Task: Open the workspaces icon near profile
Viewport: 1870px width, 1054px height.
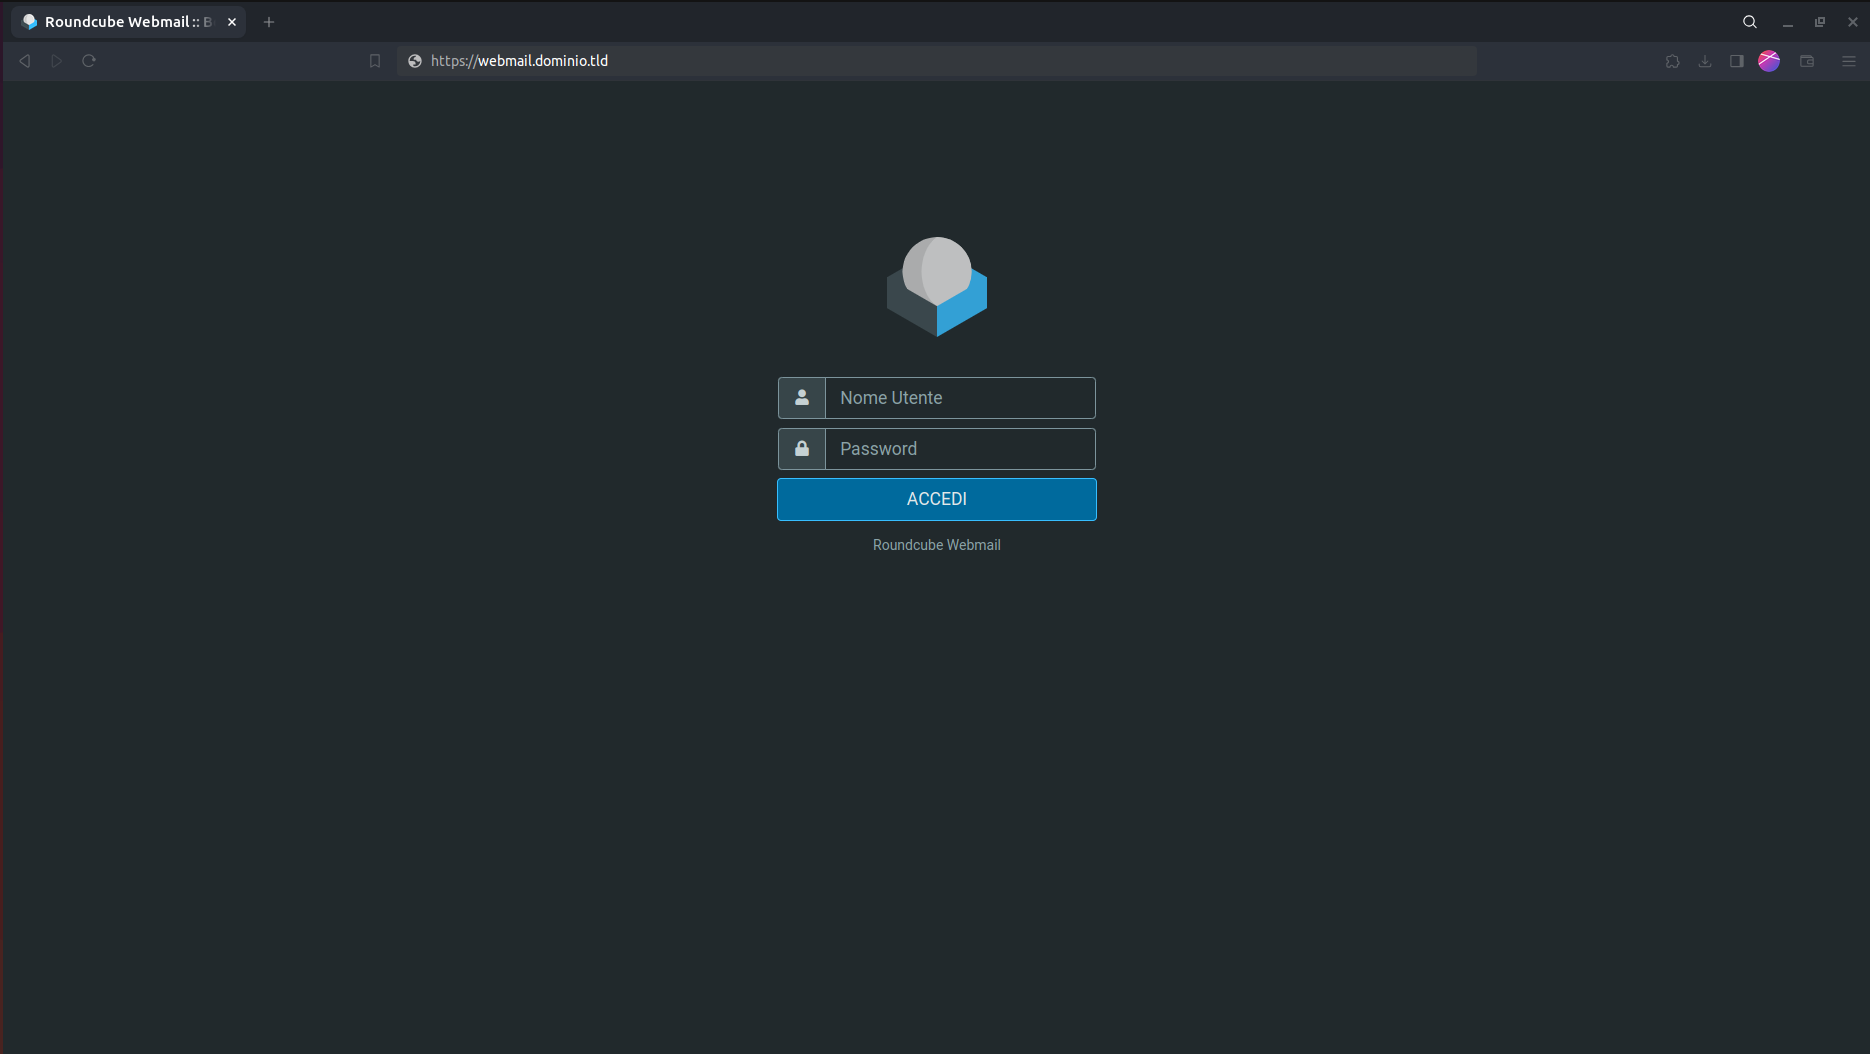Action: tap(1807, 61)
